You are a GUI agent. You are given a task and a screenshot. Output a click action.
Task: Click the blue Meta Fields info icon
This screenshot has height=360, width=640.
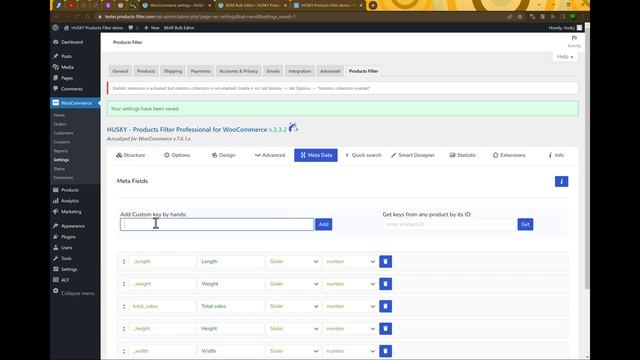(x=561, y=181)
